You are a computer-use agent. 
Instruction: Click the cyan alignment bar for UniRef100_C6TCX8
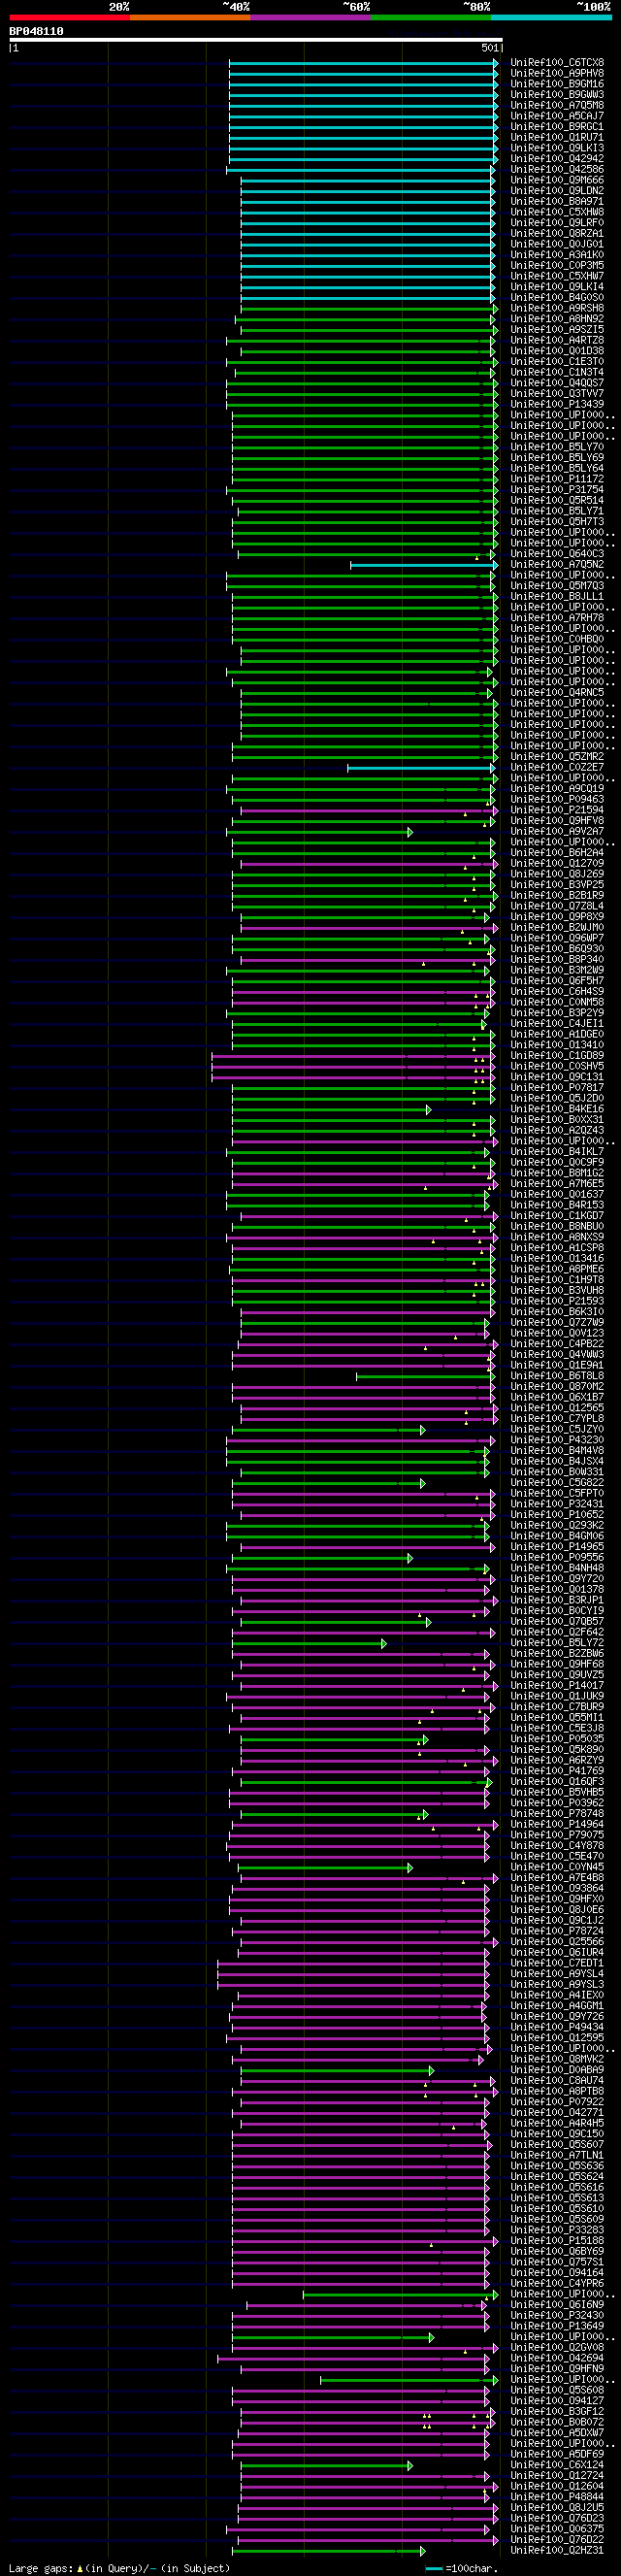click(x=363, y=63)
